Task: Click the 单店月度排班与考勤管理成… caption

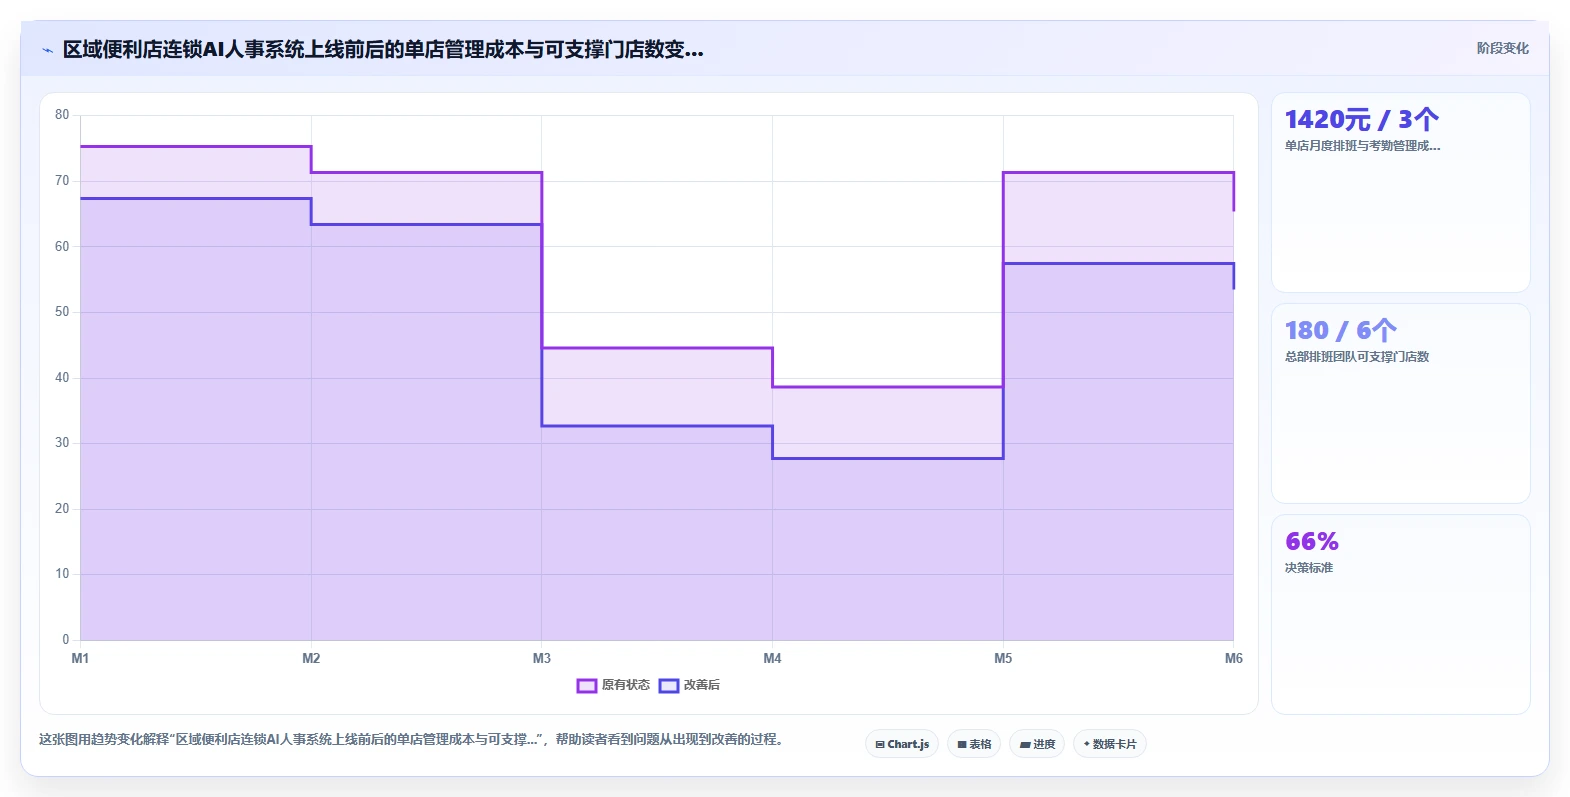Action: click(1362, 146)
